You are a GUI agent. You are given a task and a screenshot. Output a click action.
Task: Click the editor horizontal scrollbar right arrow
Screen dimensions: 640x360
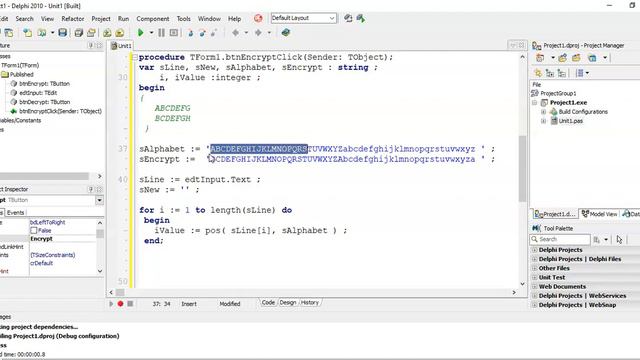tap(514, 292)
